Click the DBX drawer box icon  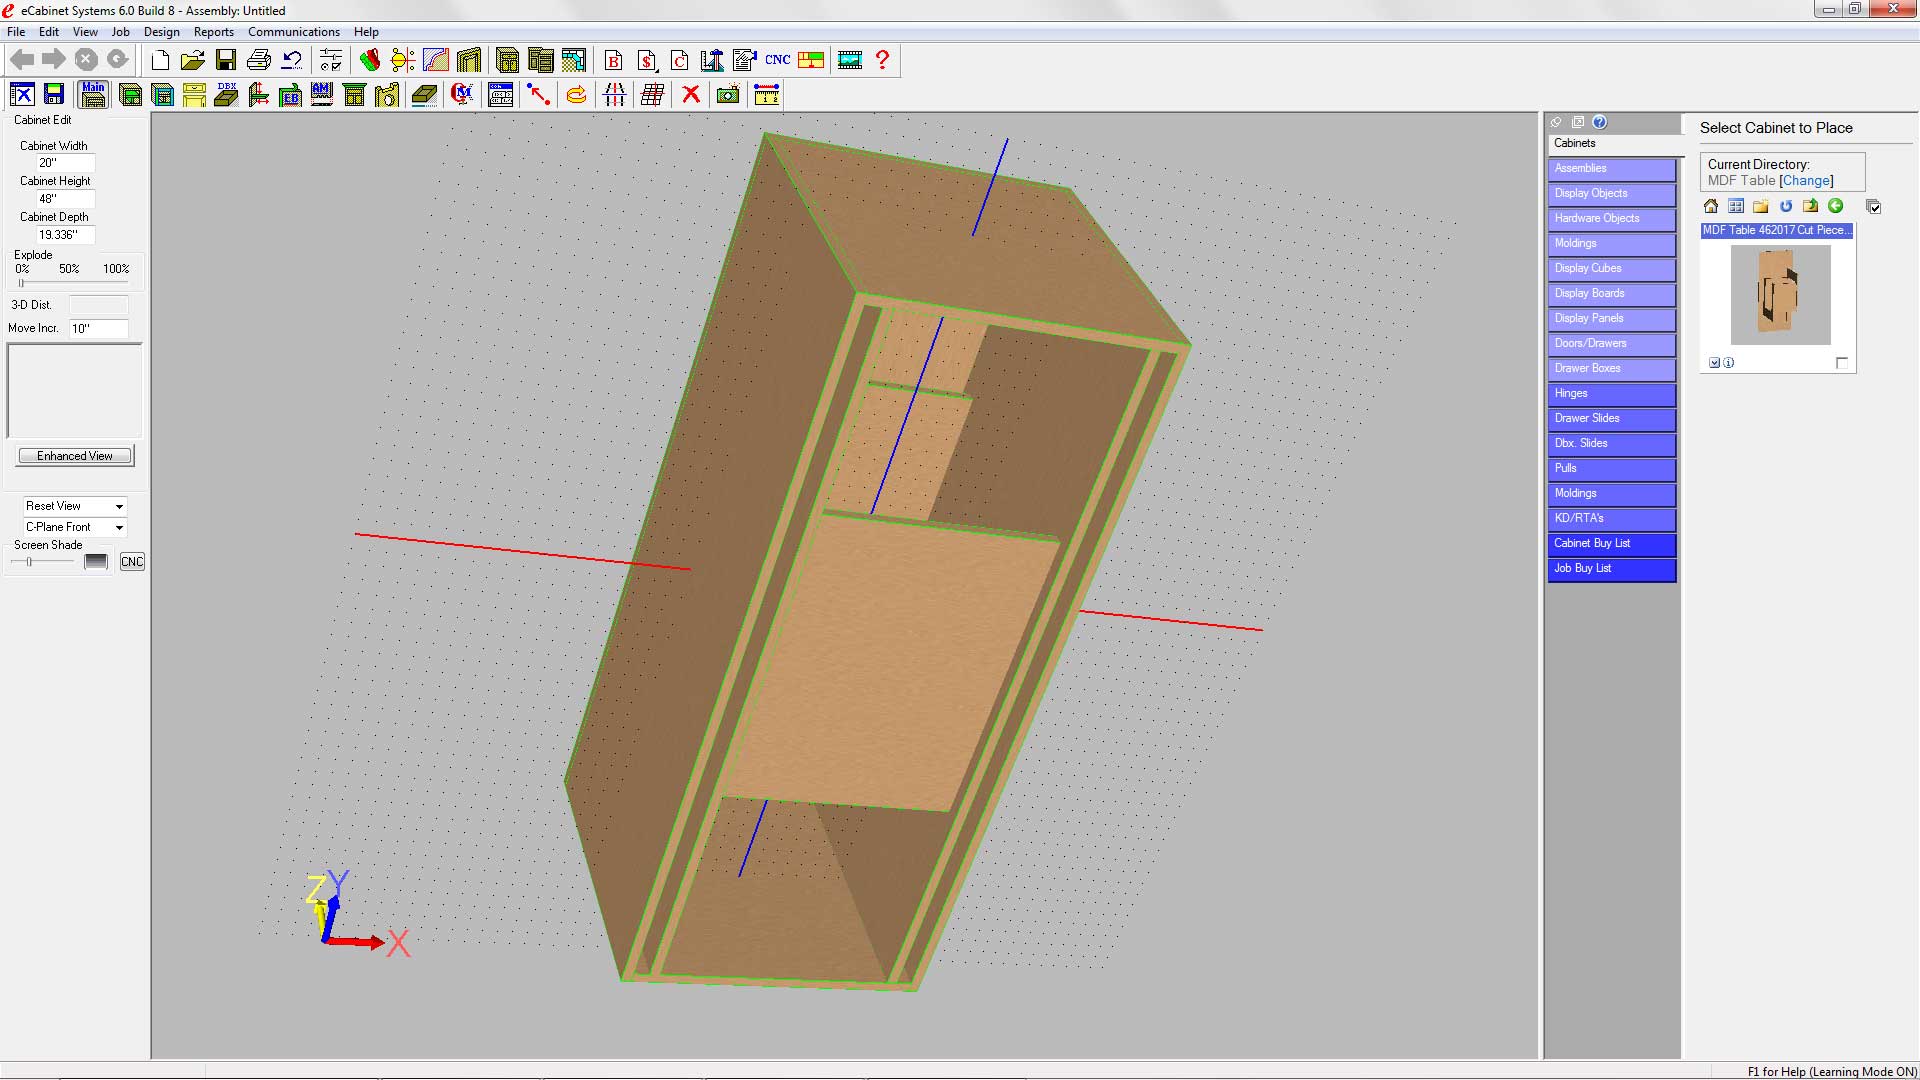[x=227, y=94]
